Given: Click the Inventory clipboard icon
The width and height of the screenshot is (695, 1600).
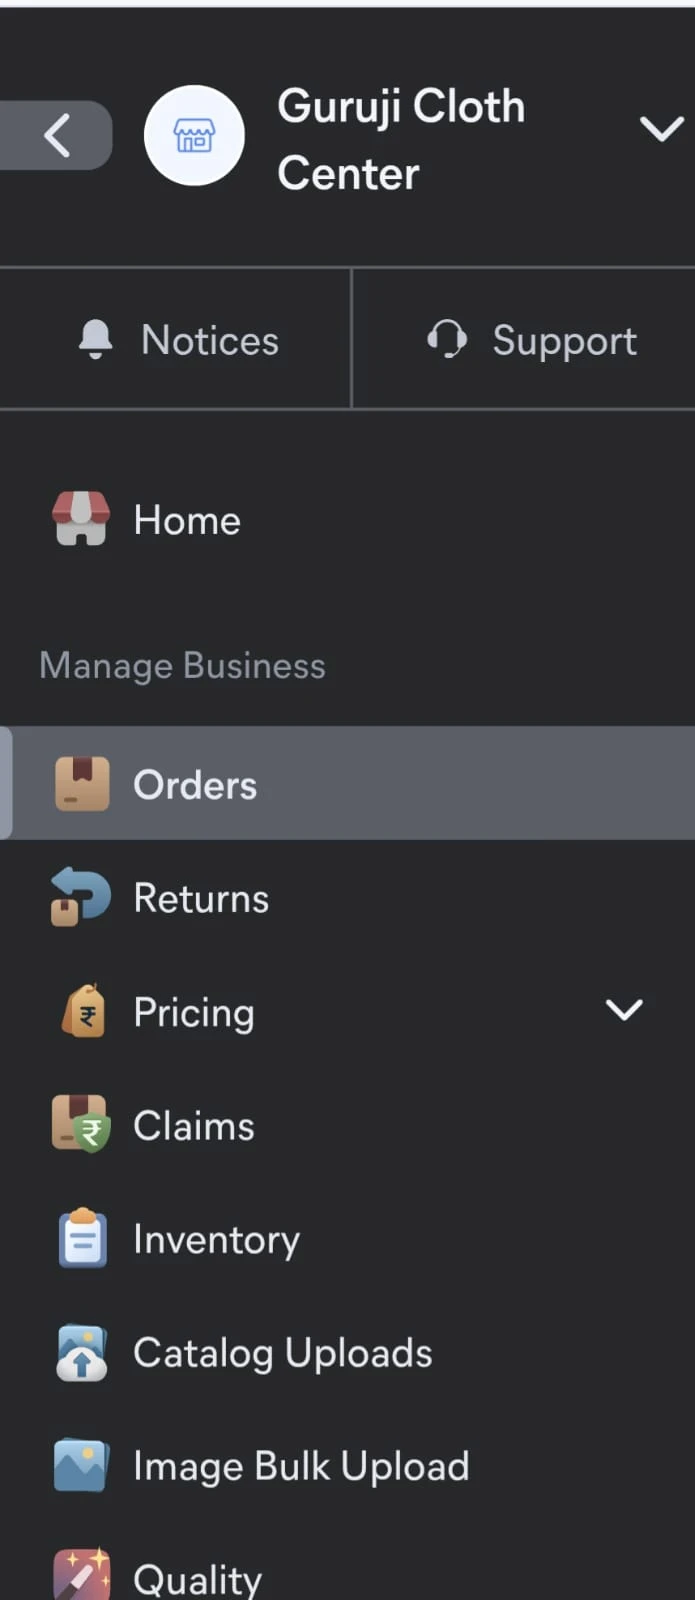Looking at the screenshot, I should (x=82, y=1238).
